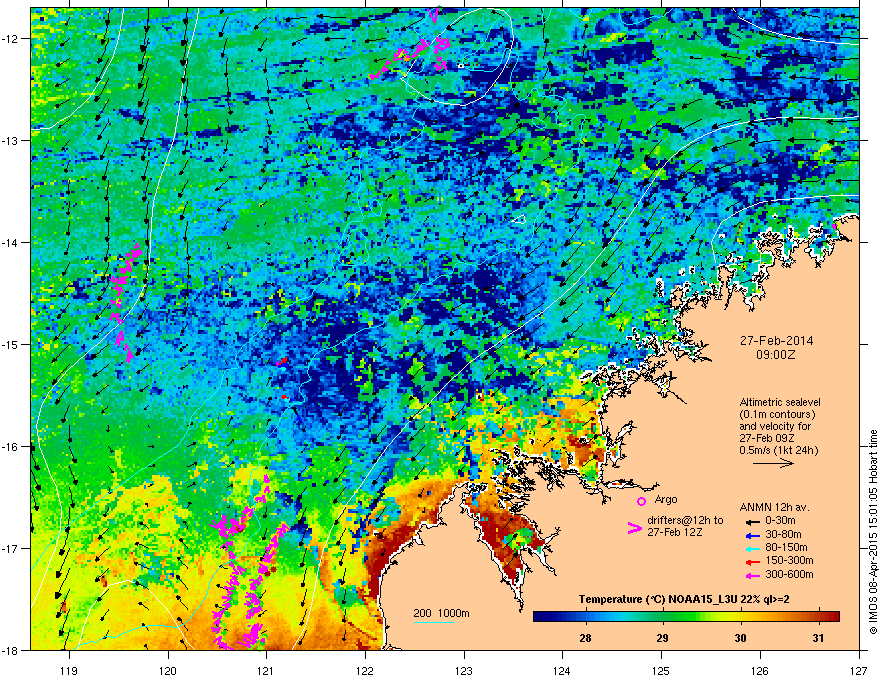This screenshot has width=880, height=680.
Task: Click the latitude axis label '-16'
Action: (x=11, y=447)
